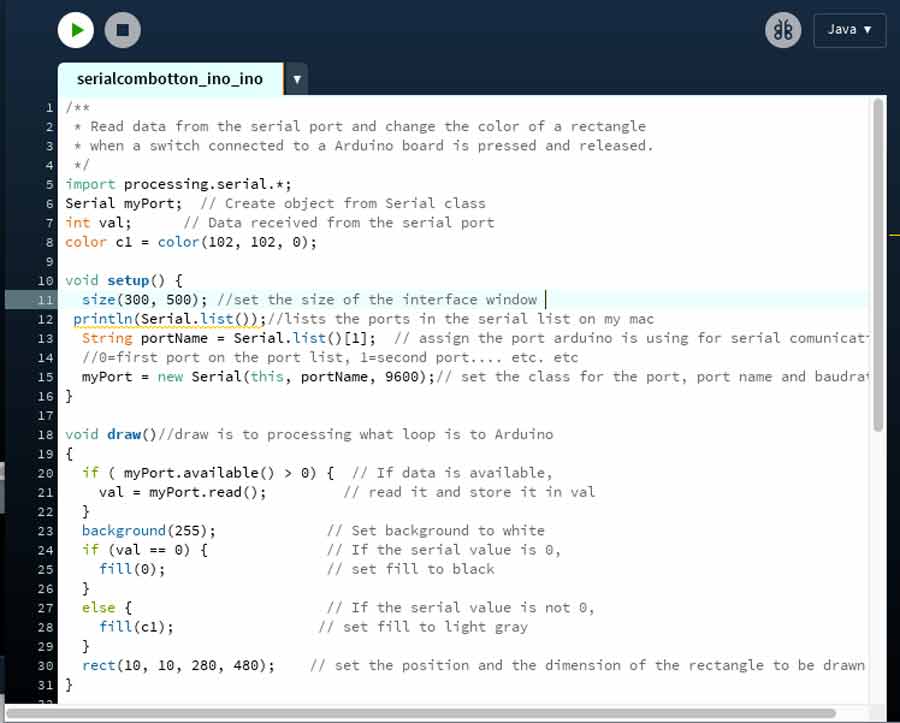This screenshot has height=723, width=900.
Task: Click highlighted line number 11 in gutter
Action: [x=46, y=300]
